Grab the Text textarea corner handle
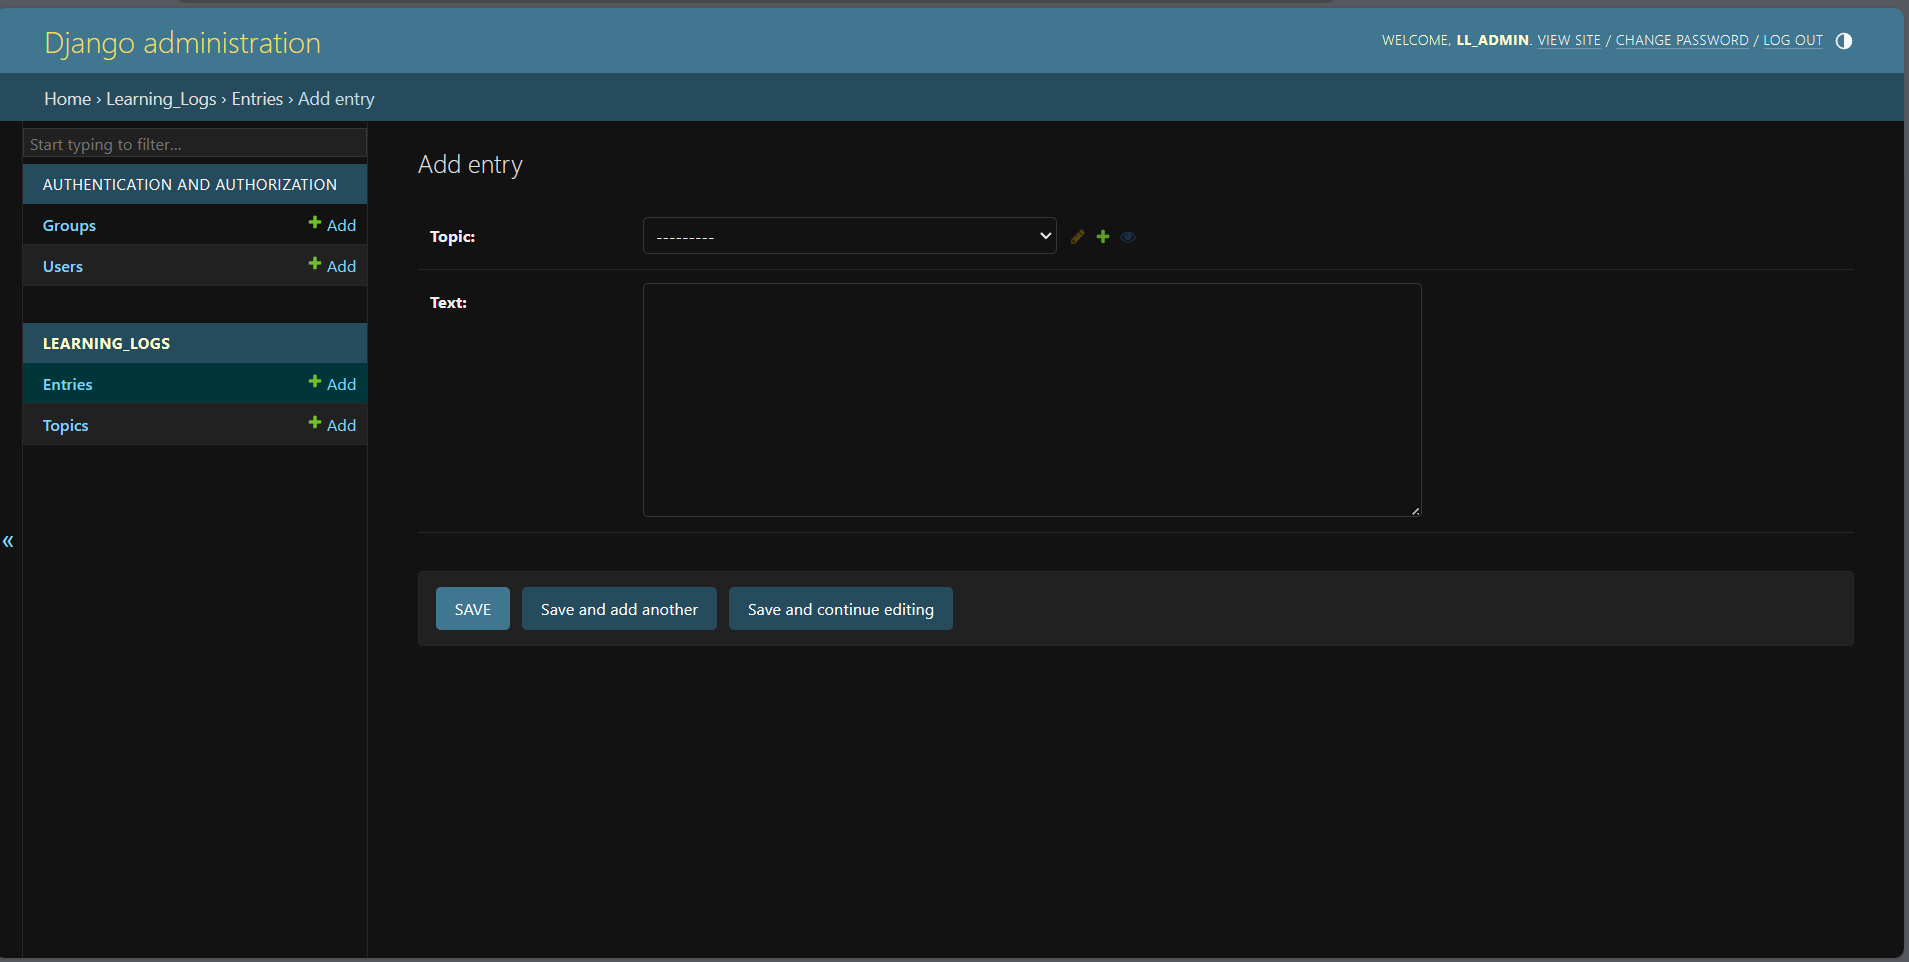Screen dimensions: 1909x962 [x=1415, y=511]
